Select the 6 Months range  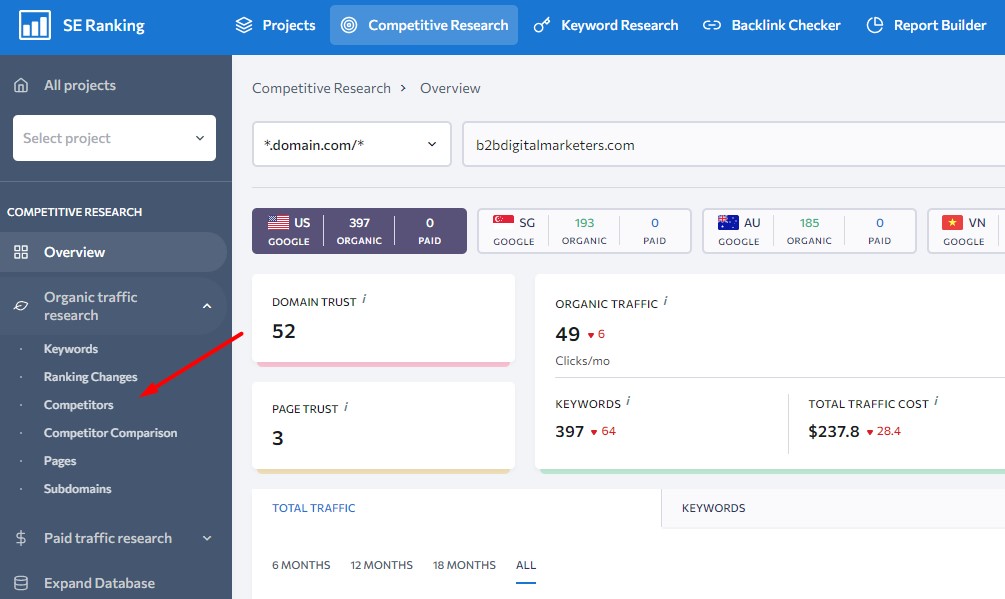(x=301, y=565)
